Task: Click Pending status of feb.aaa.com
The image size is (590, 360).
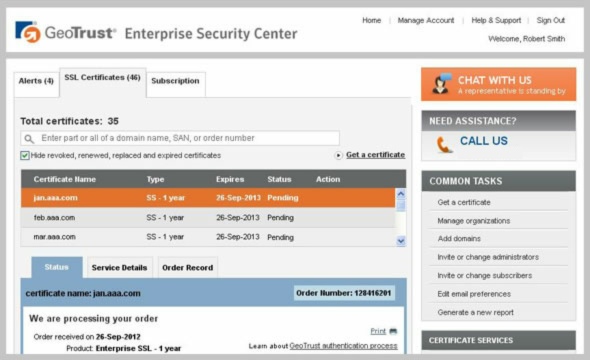Action: coord(280,218)
